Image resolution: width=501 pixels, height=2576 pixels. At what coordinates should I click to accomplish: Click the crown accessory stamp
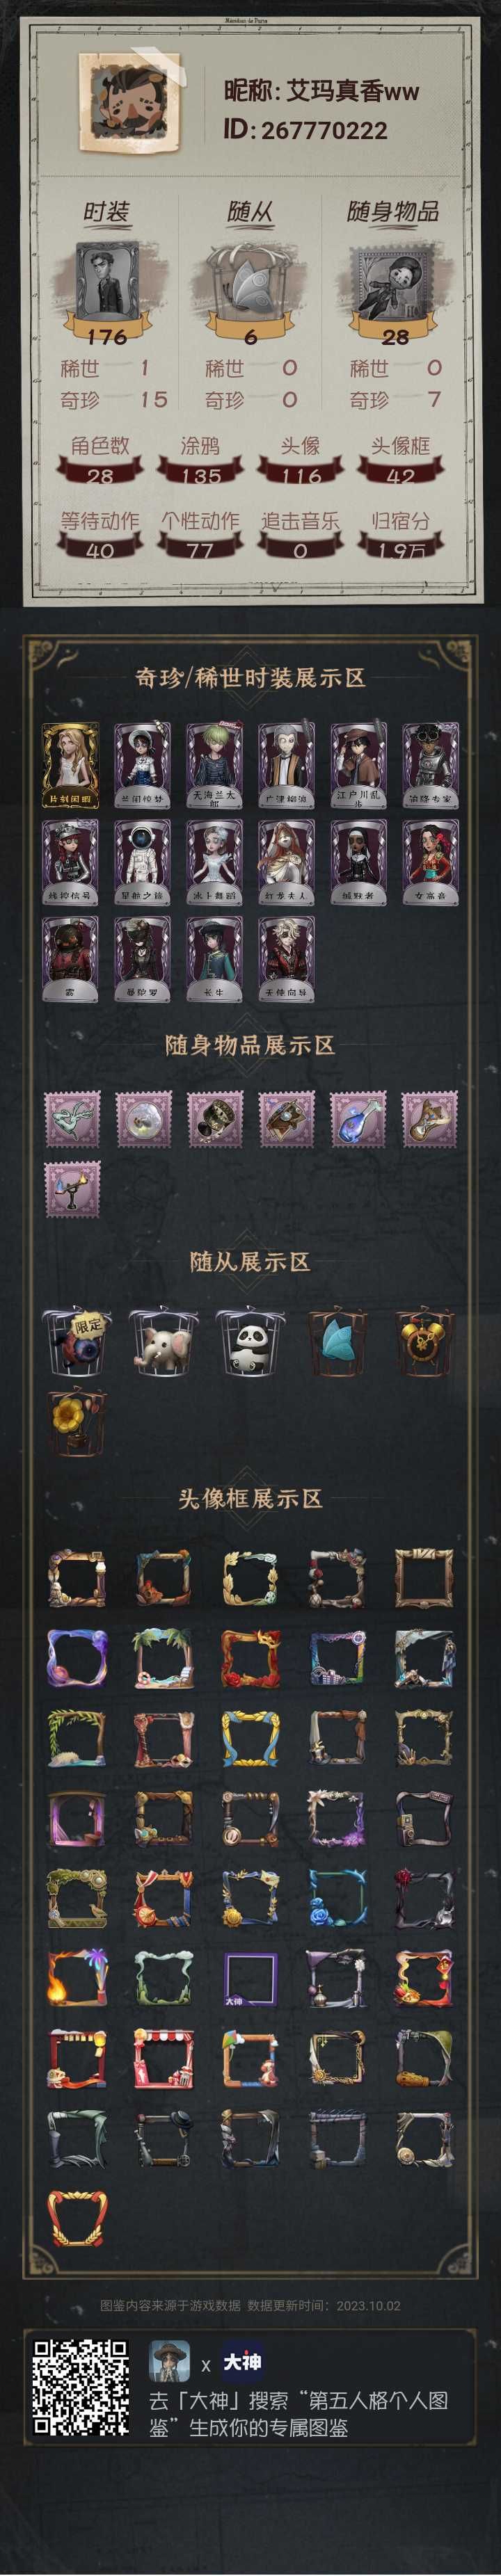[x=214, y=1117]
